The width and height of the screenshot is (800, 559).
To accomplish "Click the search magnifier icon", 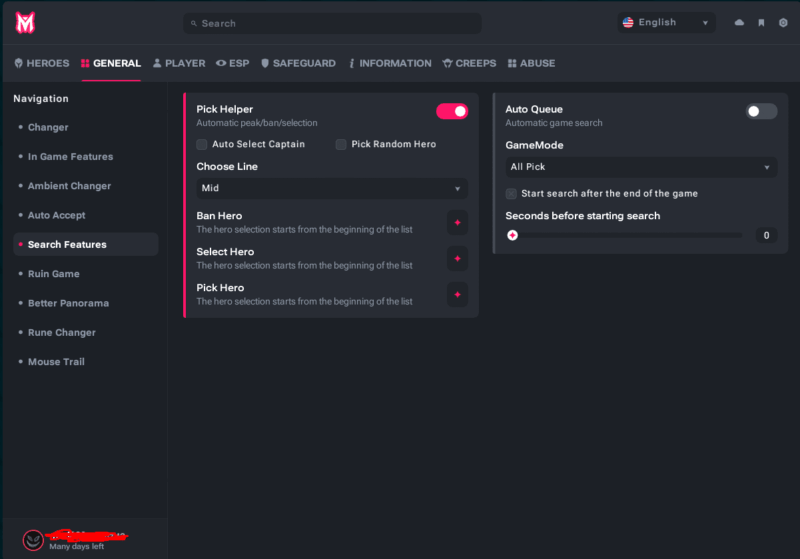I will pos(194,23).
